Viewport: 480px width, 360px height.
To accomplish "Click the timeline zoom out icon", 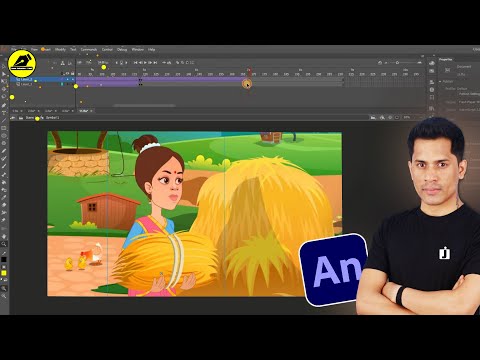I will click(386, 63).
